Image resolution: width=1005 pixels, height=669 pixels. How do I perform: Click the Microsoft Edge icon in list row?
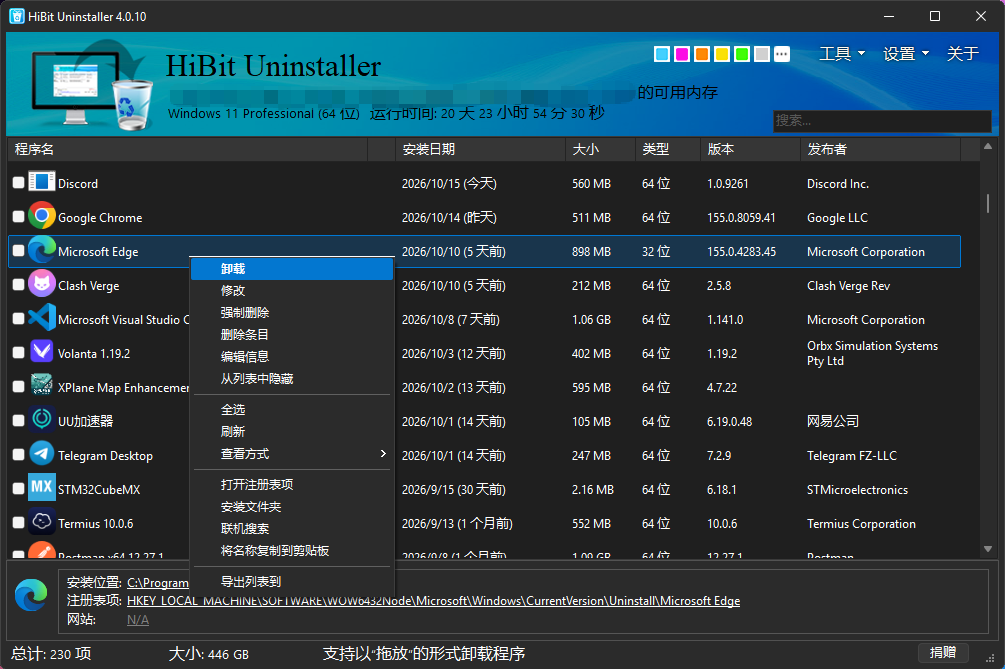42,250
